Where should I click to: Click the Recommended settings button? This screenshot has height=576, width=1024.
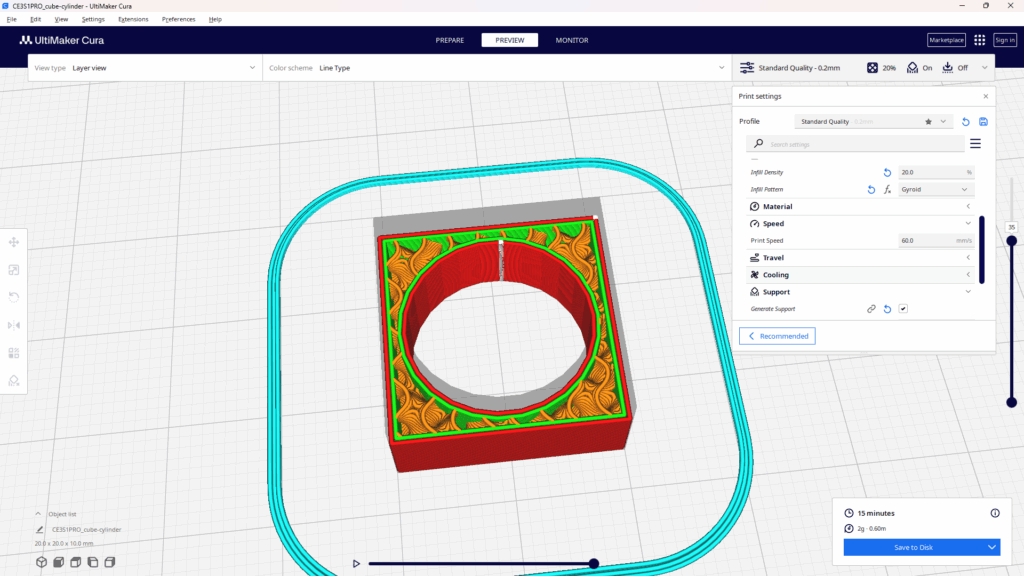coord(777,335)
